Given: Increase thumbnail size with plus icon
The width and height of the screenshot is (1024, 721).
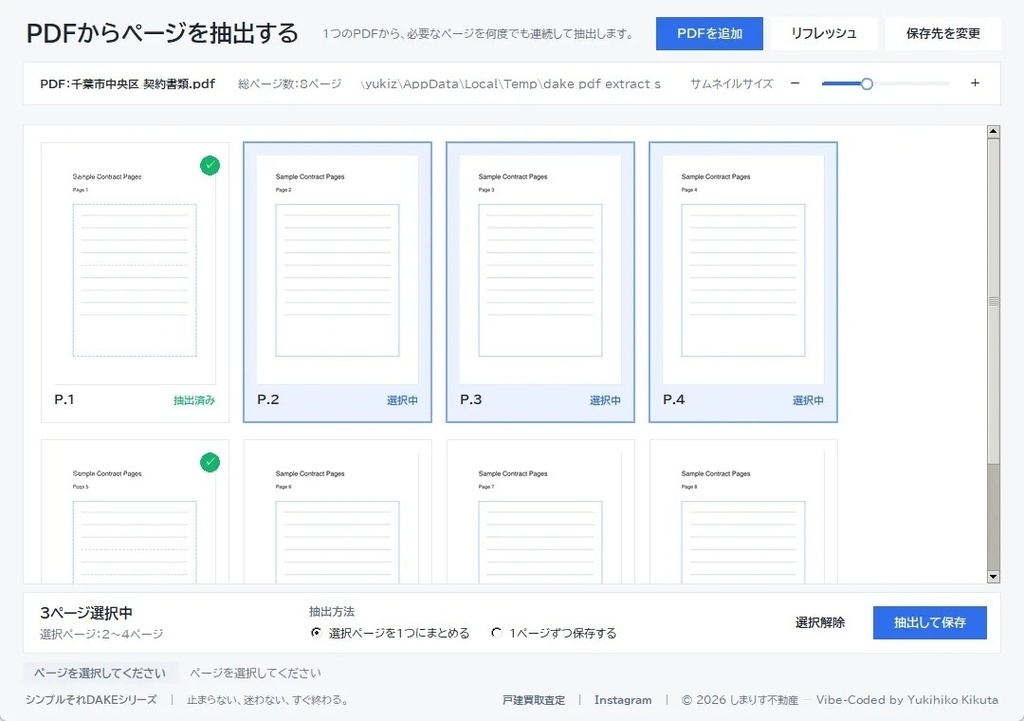Looking at the screenshot, I should click(x=975, y=83).
